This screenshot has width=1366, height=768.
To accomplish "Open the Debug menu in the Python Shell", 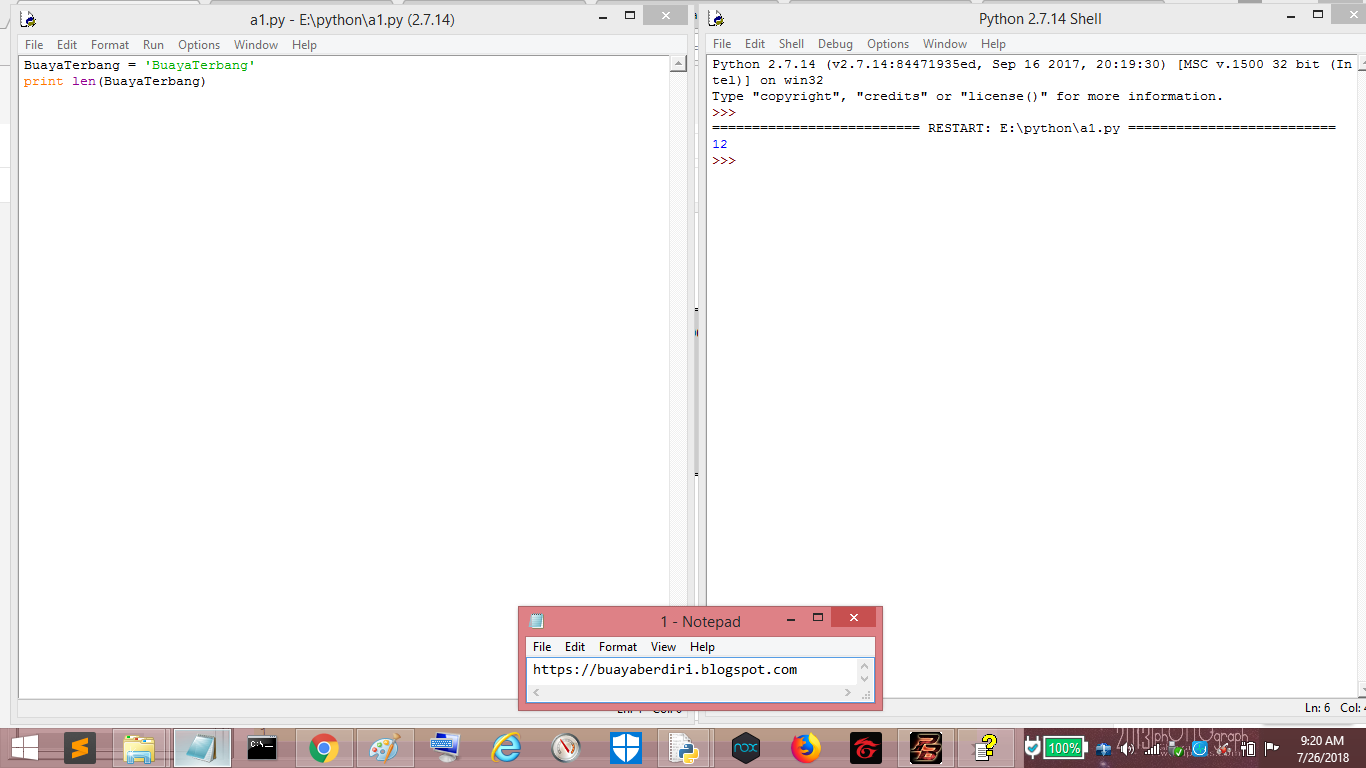I will click(835, 43).
